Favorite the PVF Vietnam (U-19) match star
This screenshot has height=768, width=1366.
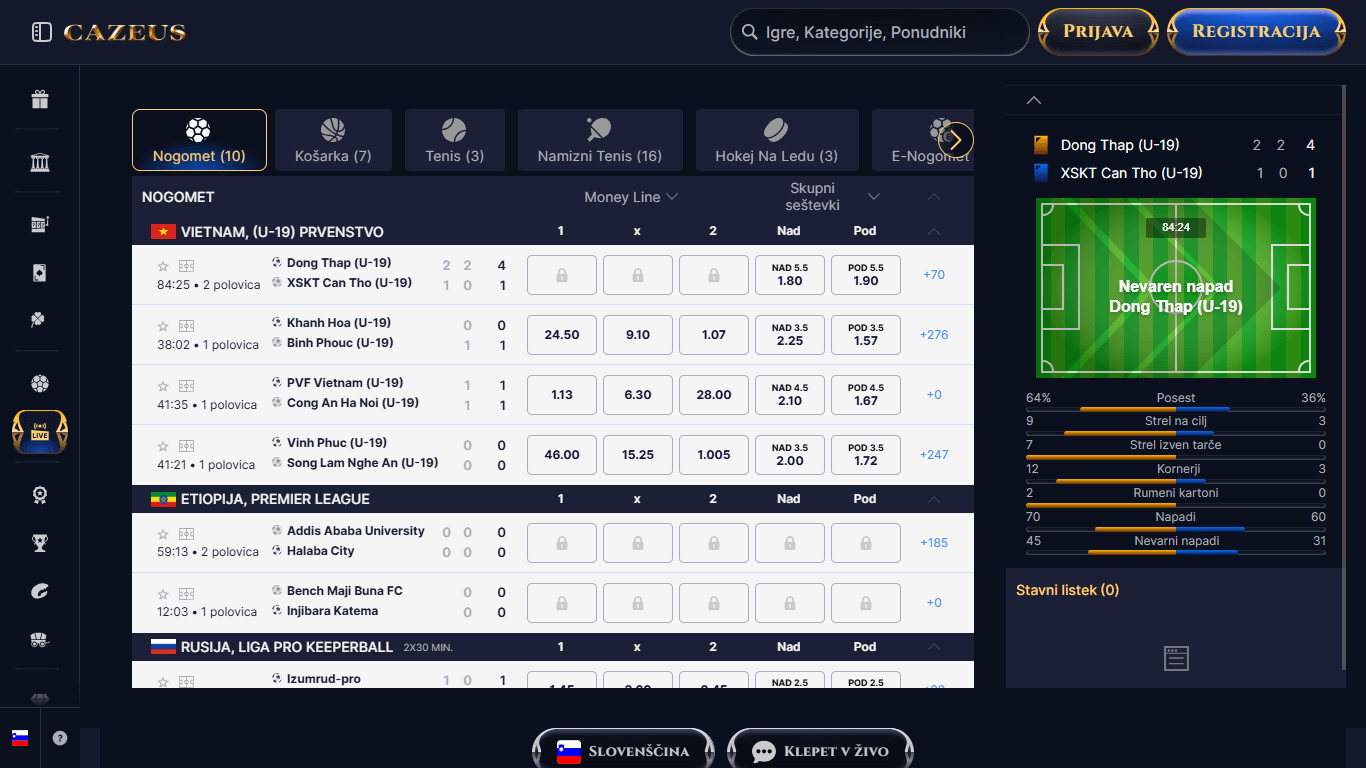click(163, 386)
